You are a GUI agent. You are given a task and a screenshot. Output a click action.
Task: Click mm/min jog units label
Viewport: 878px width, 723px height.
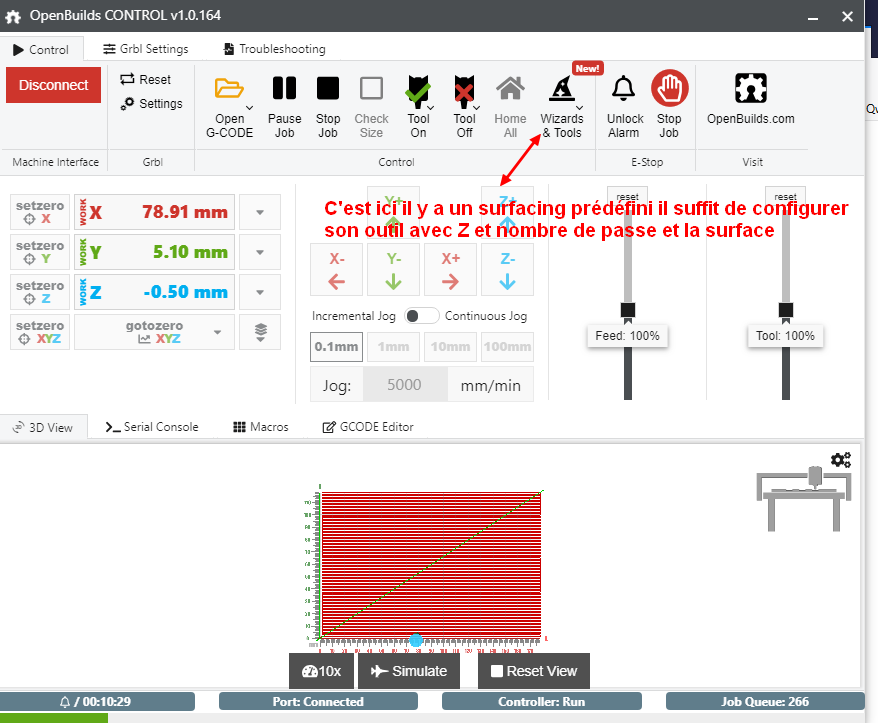tap(491, 385)
